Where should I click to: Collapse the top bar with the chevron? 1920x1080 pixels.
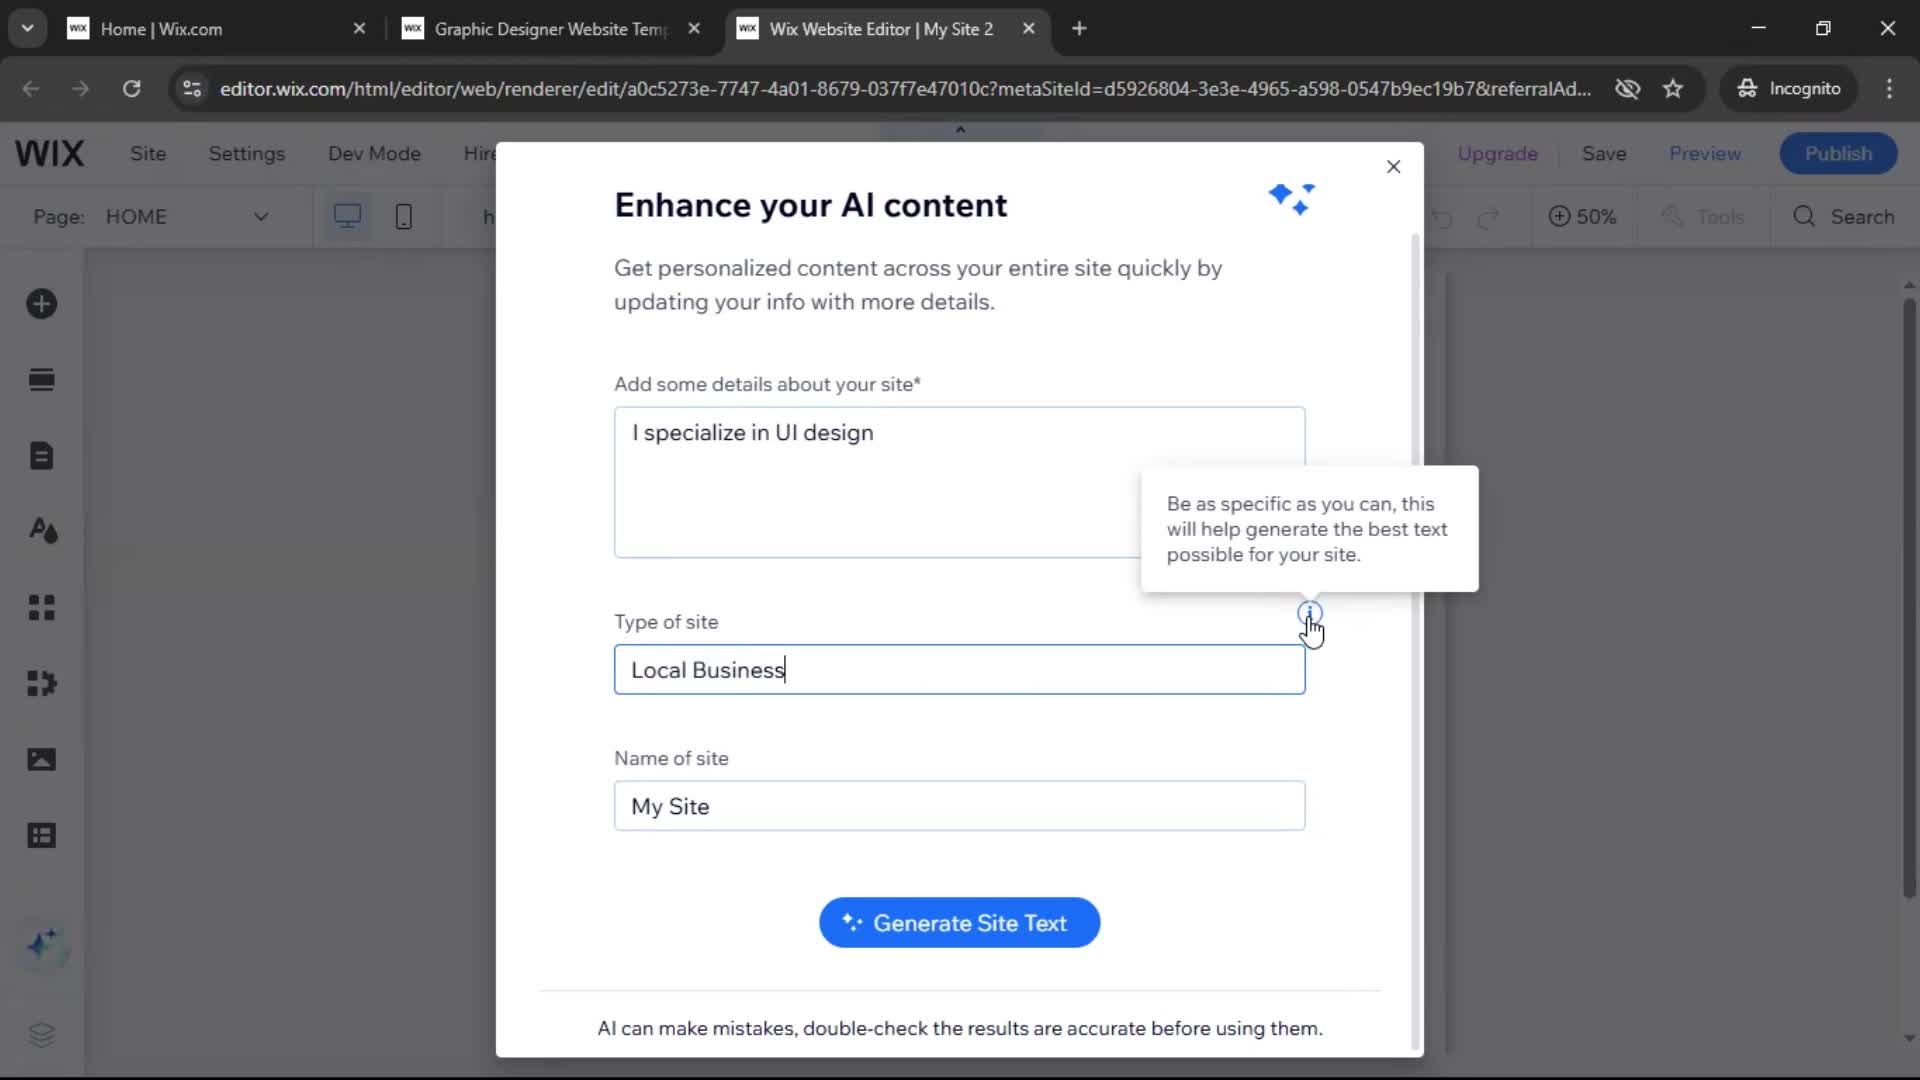click(x=960, y=130)
